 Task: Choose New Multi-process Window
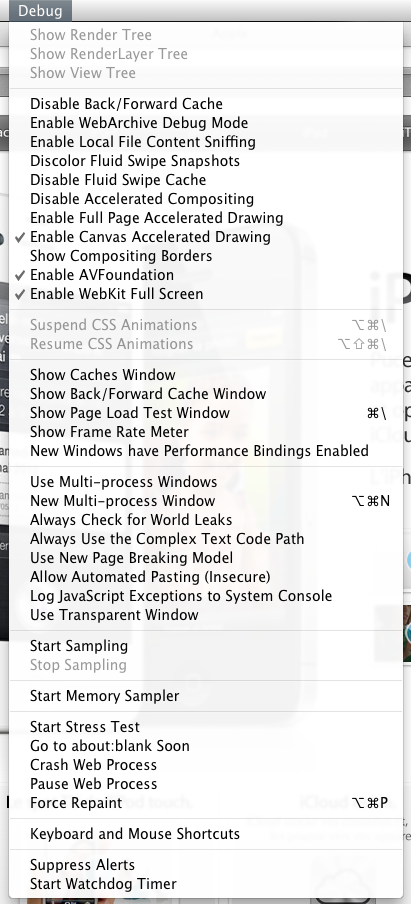[x=206, y=500]
